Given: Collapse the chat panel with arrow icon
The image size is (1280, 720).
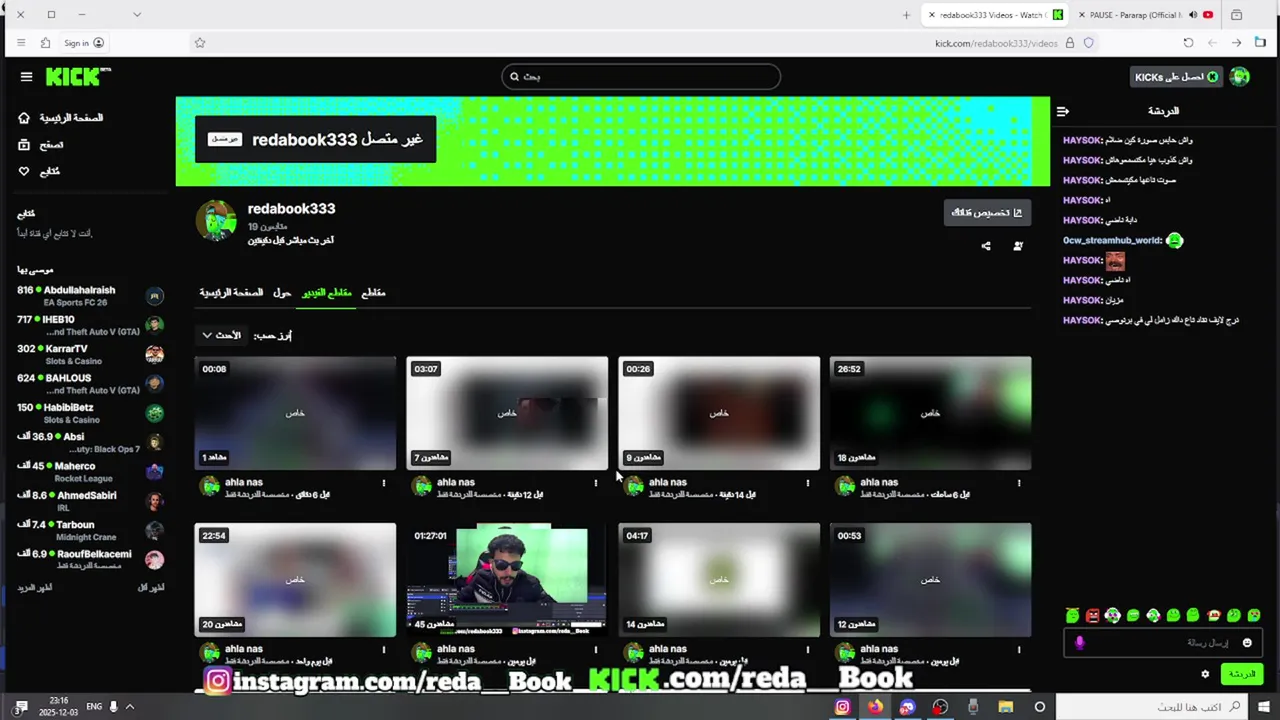Looking at the screenshot, I should click(x=1063, y=111).
